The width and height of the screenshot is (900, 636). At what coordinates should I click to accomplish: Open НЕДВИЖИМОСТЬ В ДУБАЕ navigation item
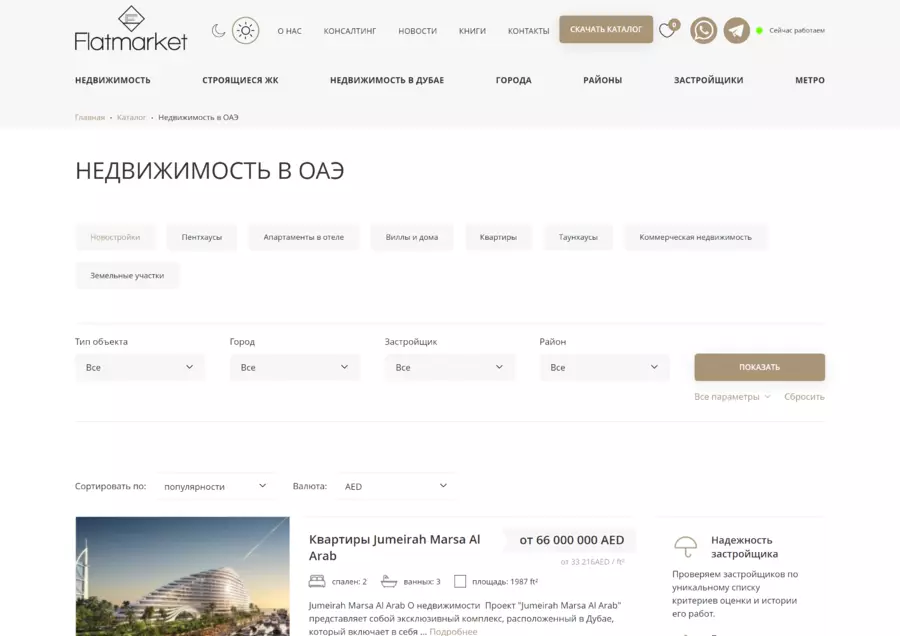coord(387,80)
